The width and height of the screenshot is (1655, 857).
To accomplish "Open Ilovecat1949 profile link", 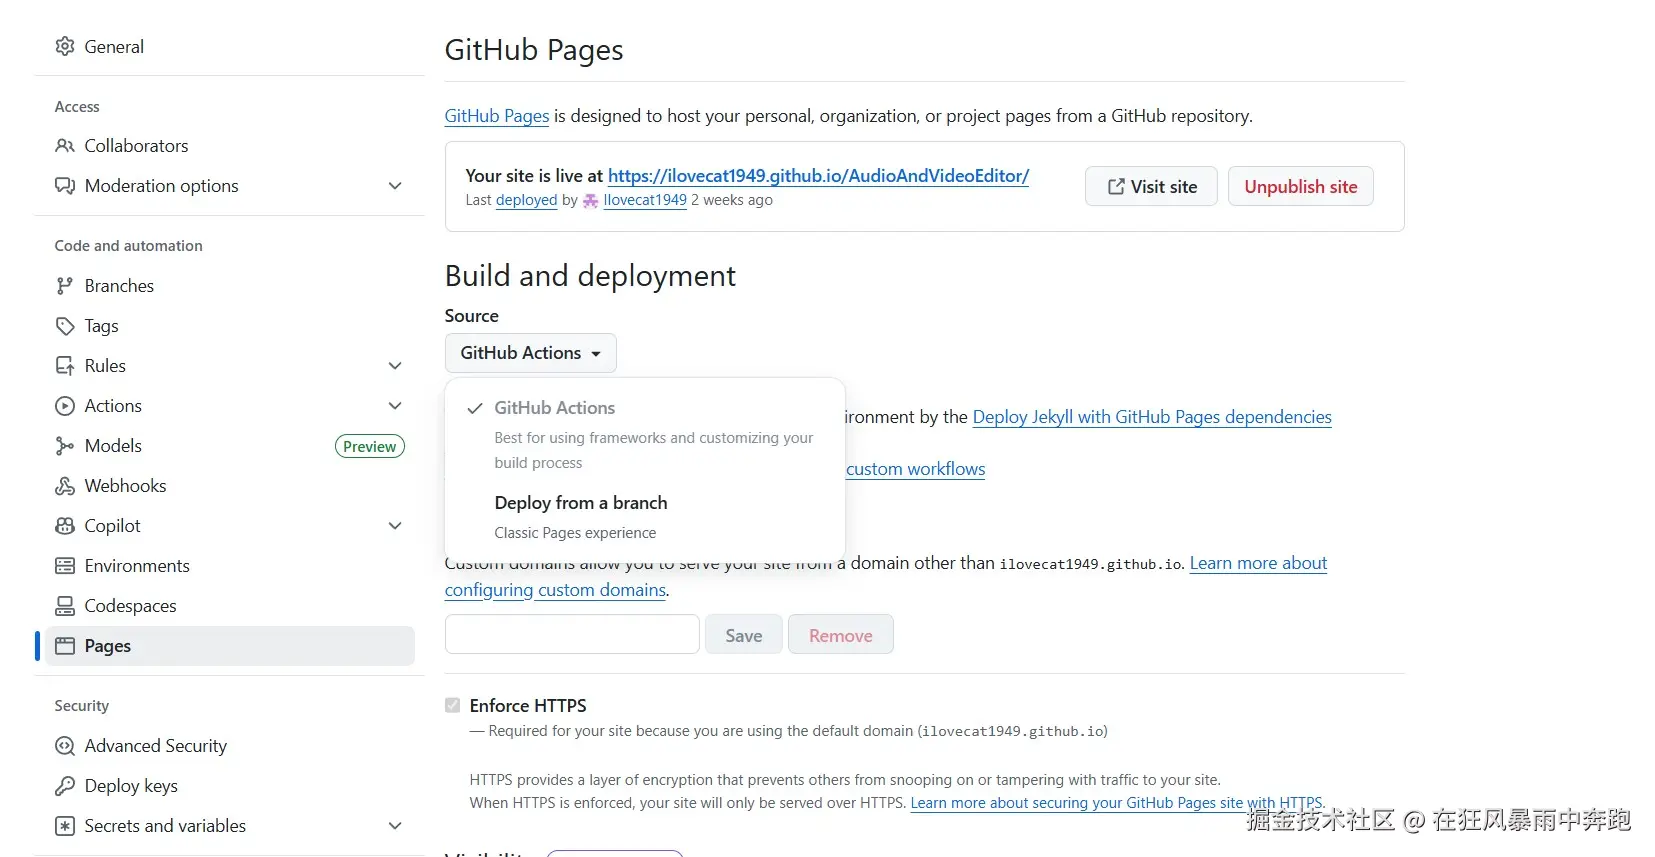I will [x=645, y=200].
